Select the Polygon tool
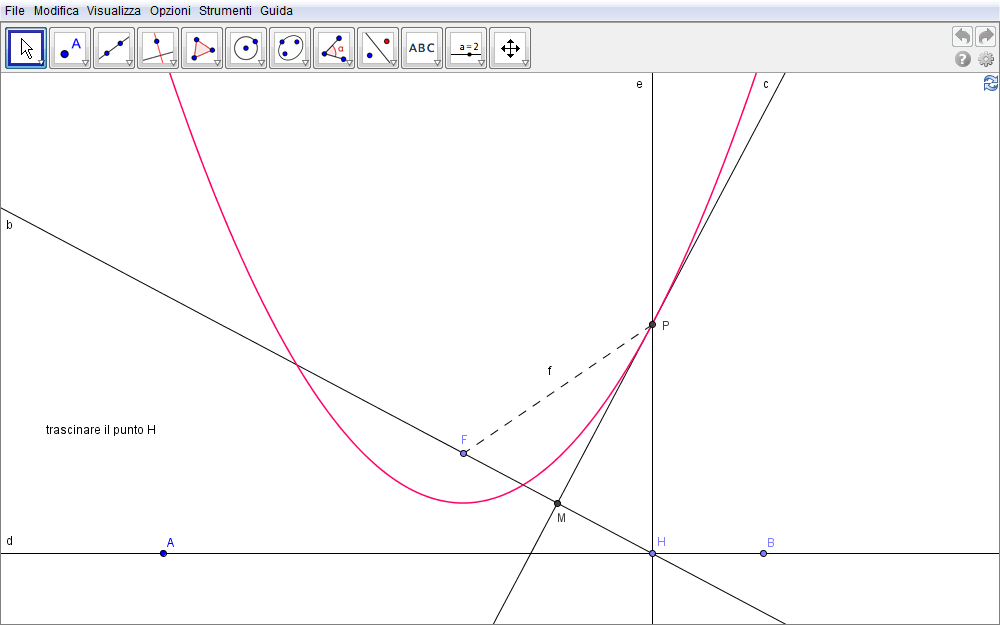 click(202, 47)
